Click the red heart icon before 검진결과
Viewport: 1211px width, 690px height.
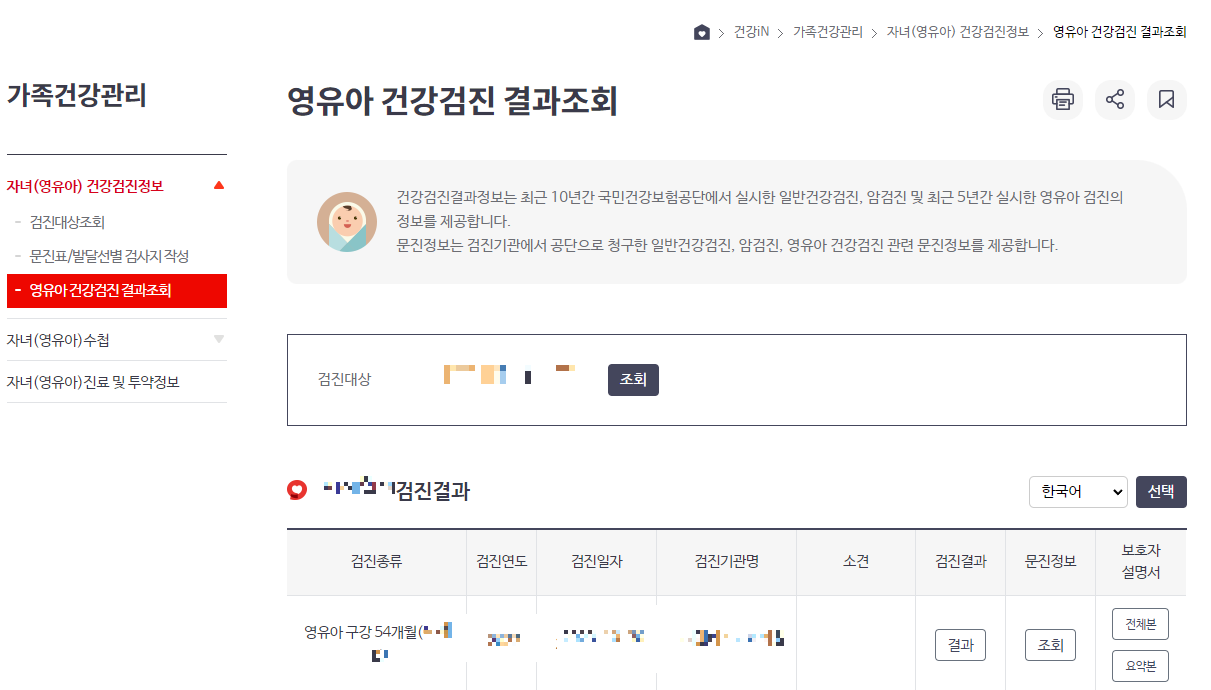[x=297, y=489]
